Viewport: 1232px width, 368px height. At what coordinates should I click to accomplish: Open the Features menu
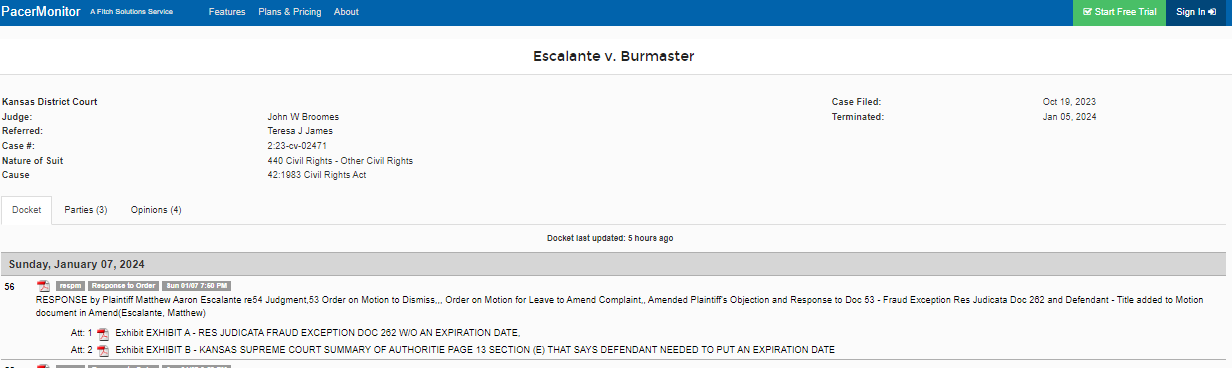[x=227, y=12]
